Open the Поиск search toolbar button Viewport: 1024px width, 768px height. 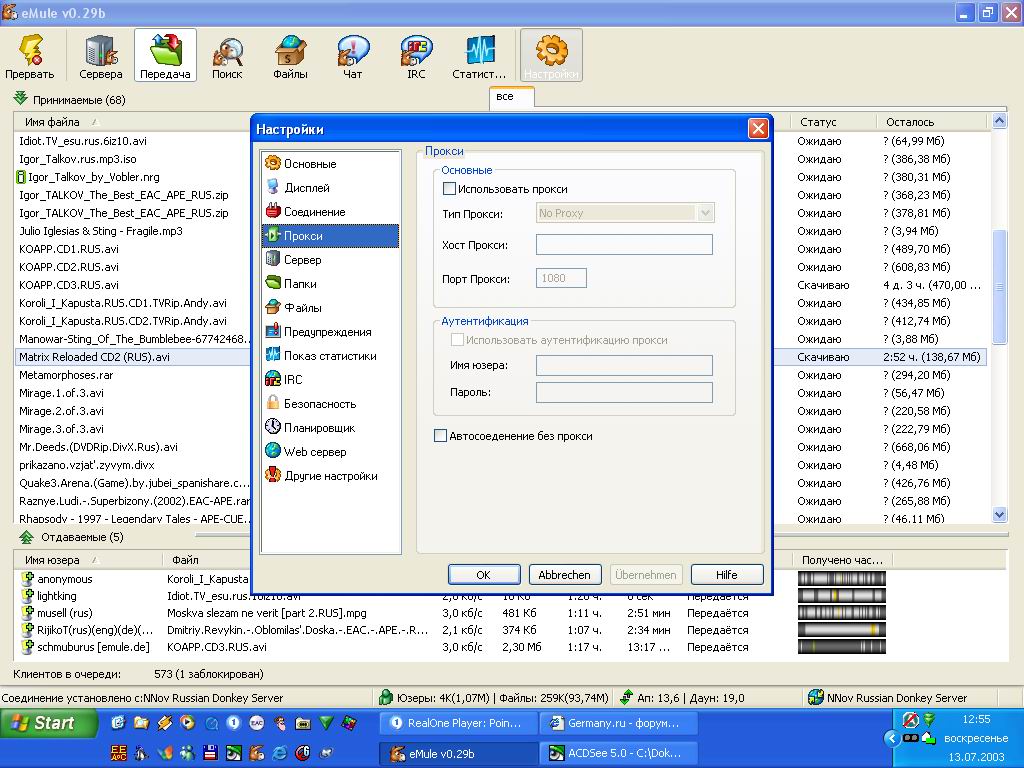[227, 56]
